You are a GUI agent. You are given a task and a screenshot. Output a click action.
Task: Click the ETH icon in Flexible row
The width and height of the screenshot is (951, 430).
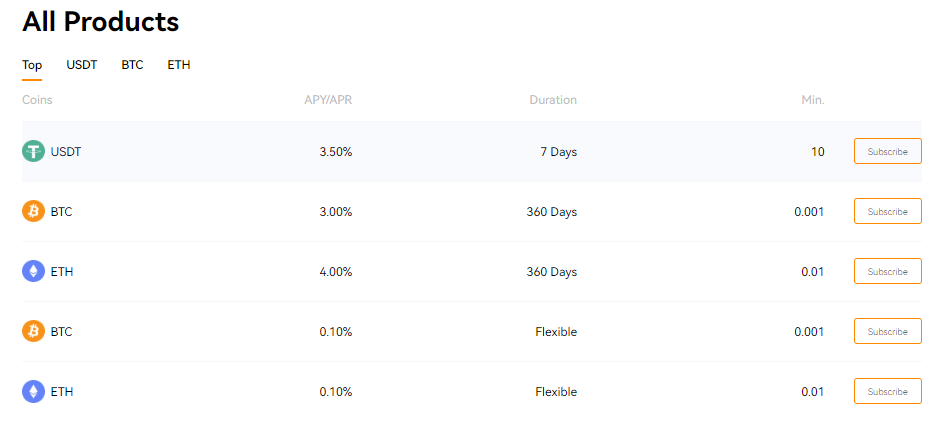[x=34, y=392]
